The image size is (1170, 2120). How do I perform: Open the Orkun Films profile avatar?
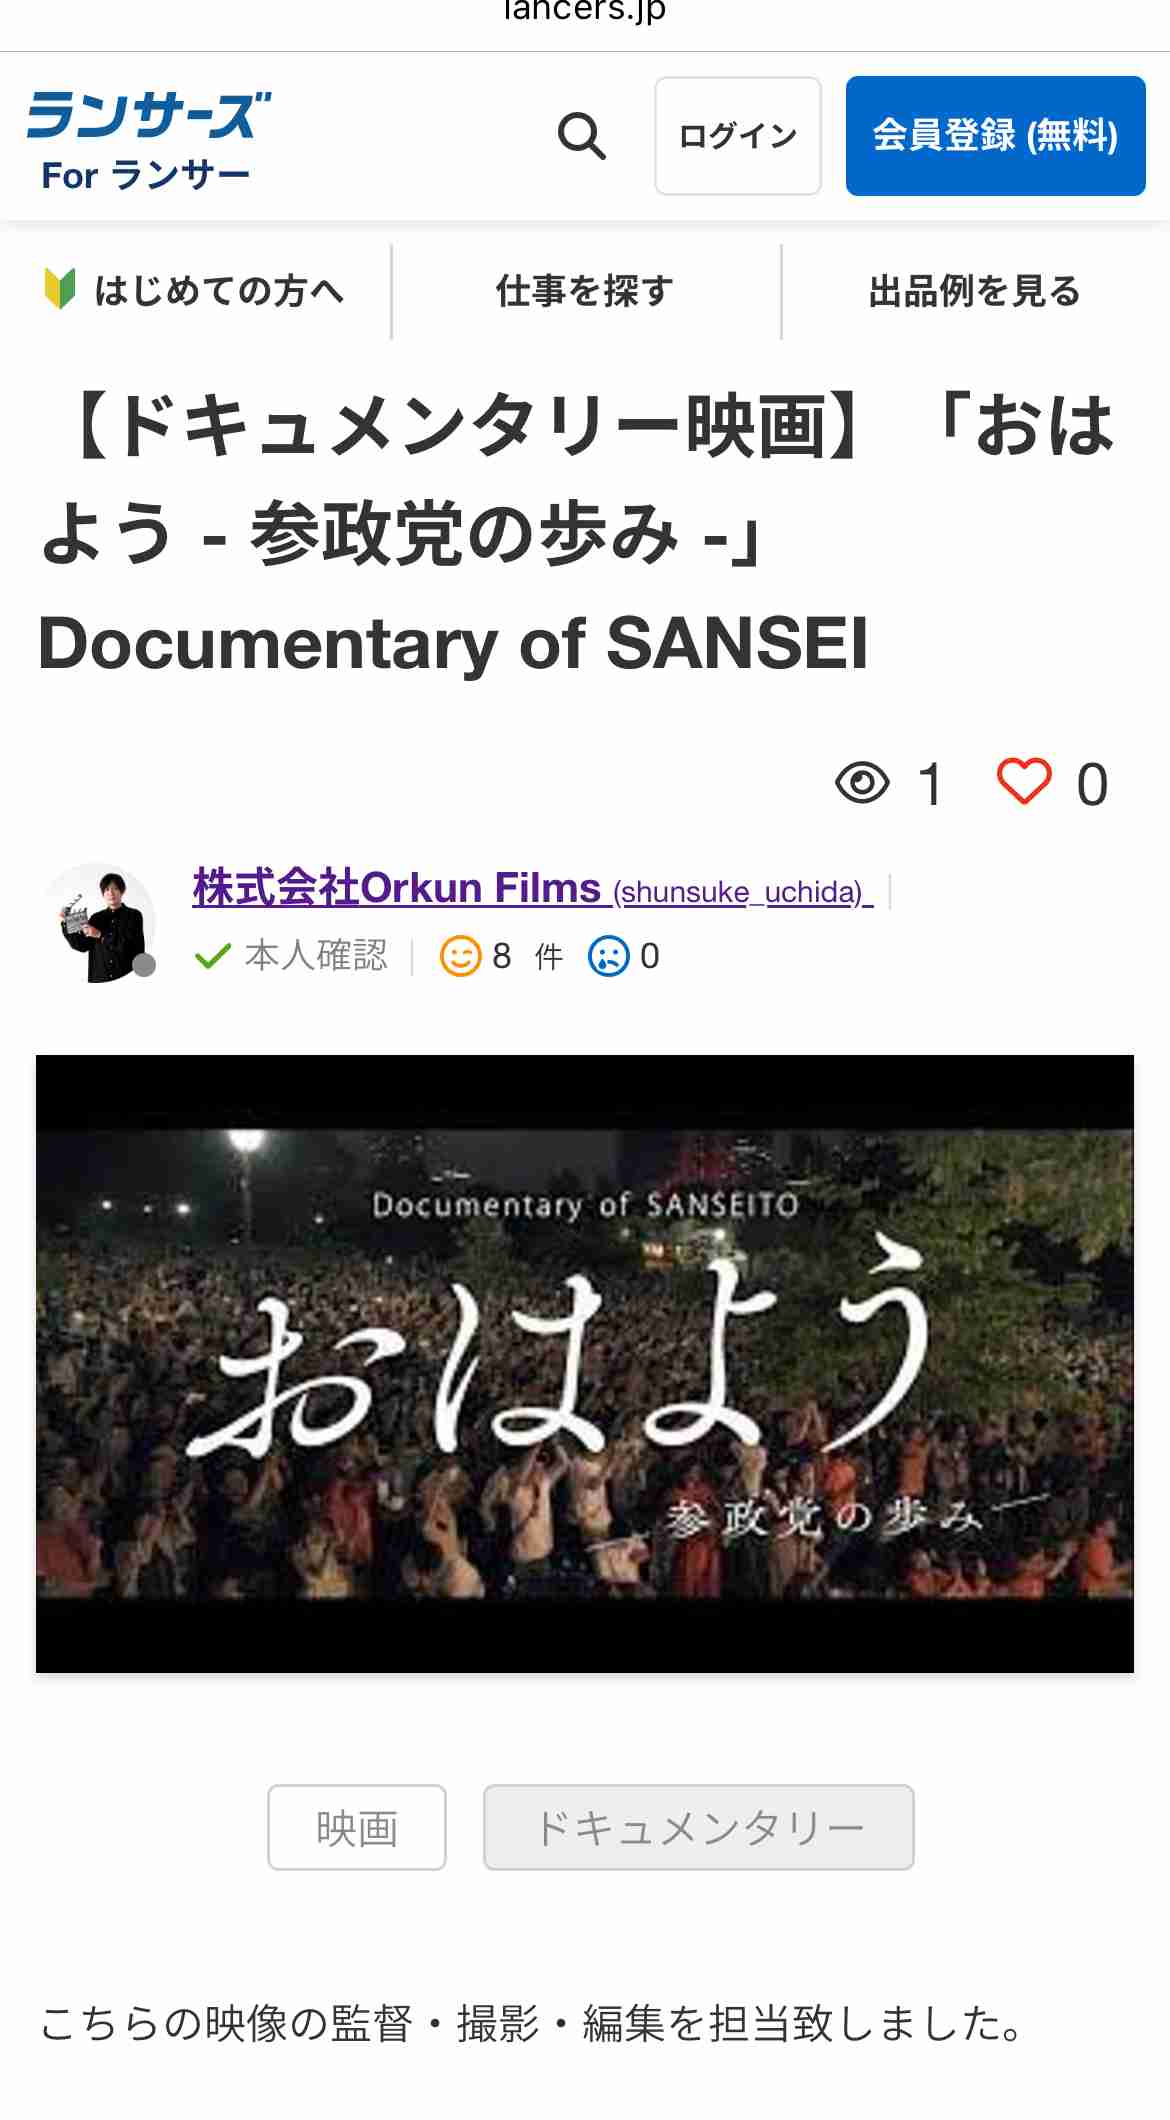coord(97,922)
